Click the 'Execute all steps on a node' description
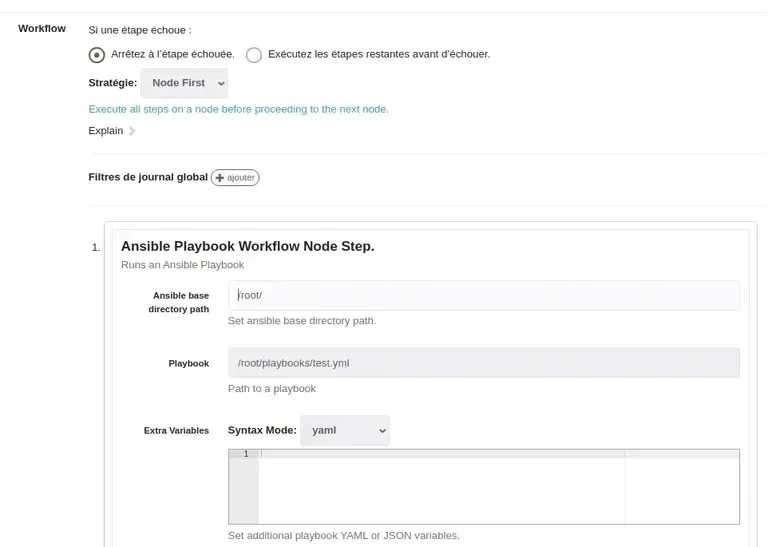 (x=238, y=109)
